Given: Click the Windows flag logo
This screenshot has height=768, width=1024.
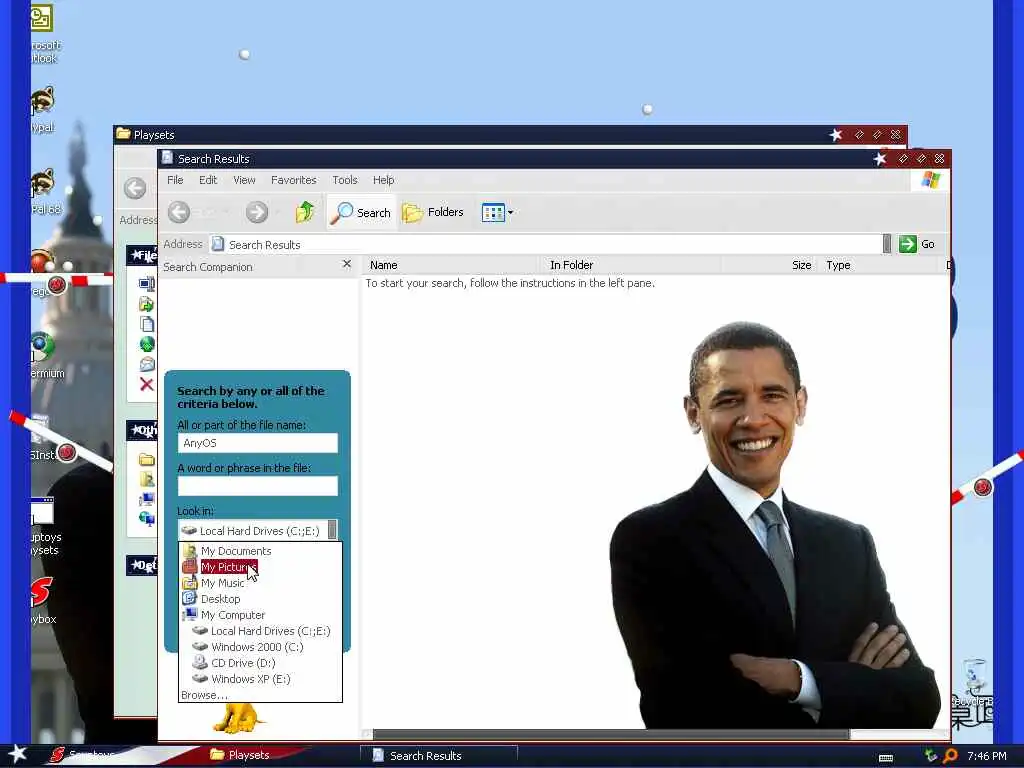Looking at the screenshot, I should [x=931, y=180].
